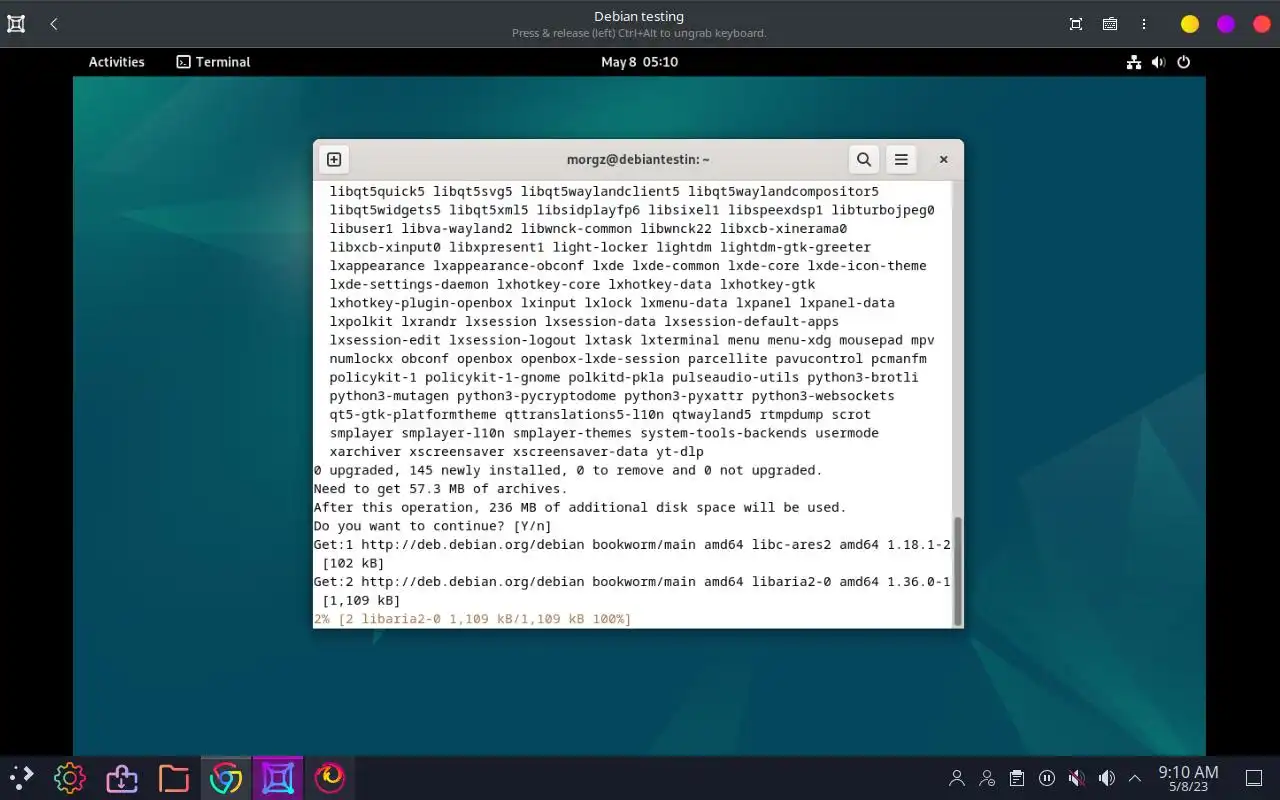Click 'Need to get 57.3 MB of archives.'
1280x800 pixels.
point(440,489)
